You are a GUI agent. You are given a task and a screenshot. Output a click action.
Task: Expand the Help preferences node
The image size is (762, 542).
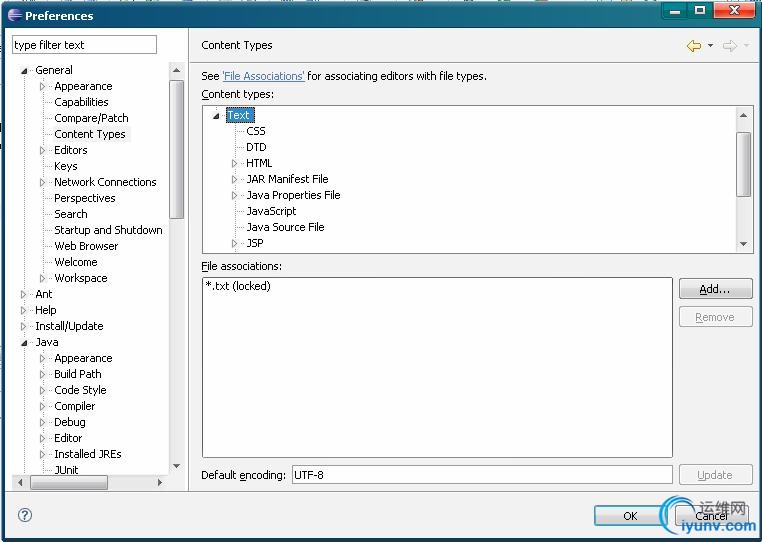(23, 311)
